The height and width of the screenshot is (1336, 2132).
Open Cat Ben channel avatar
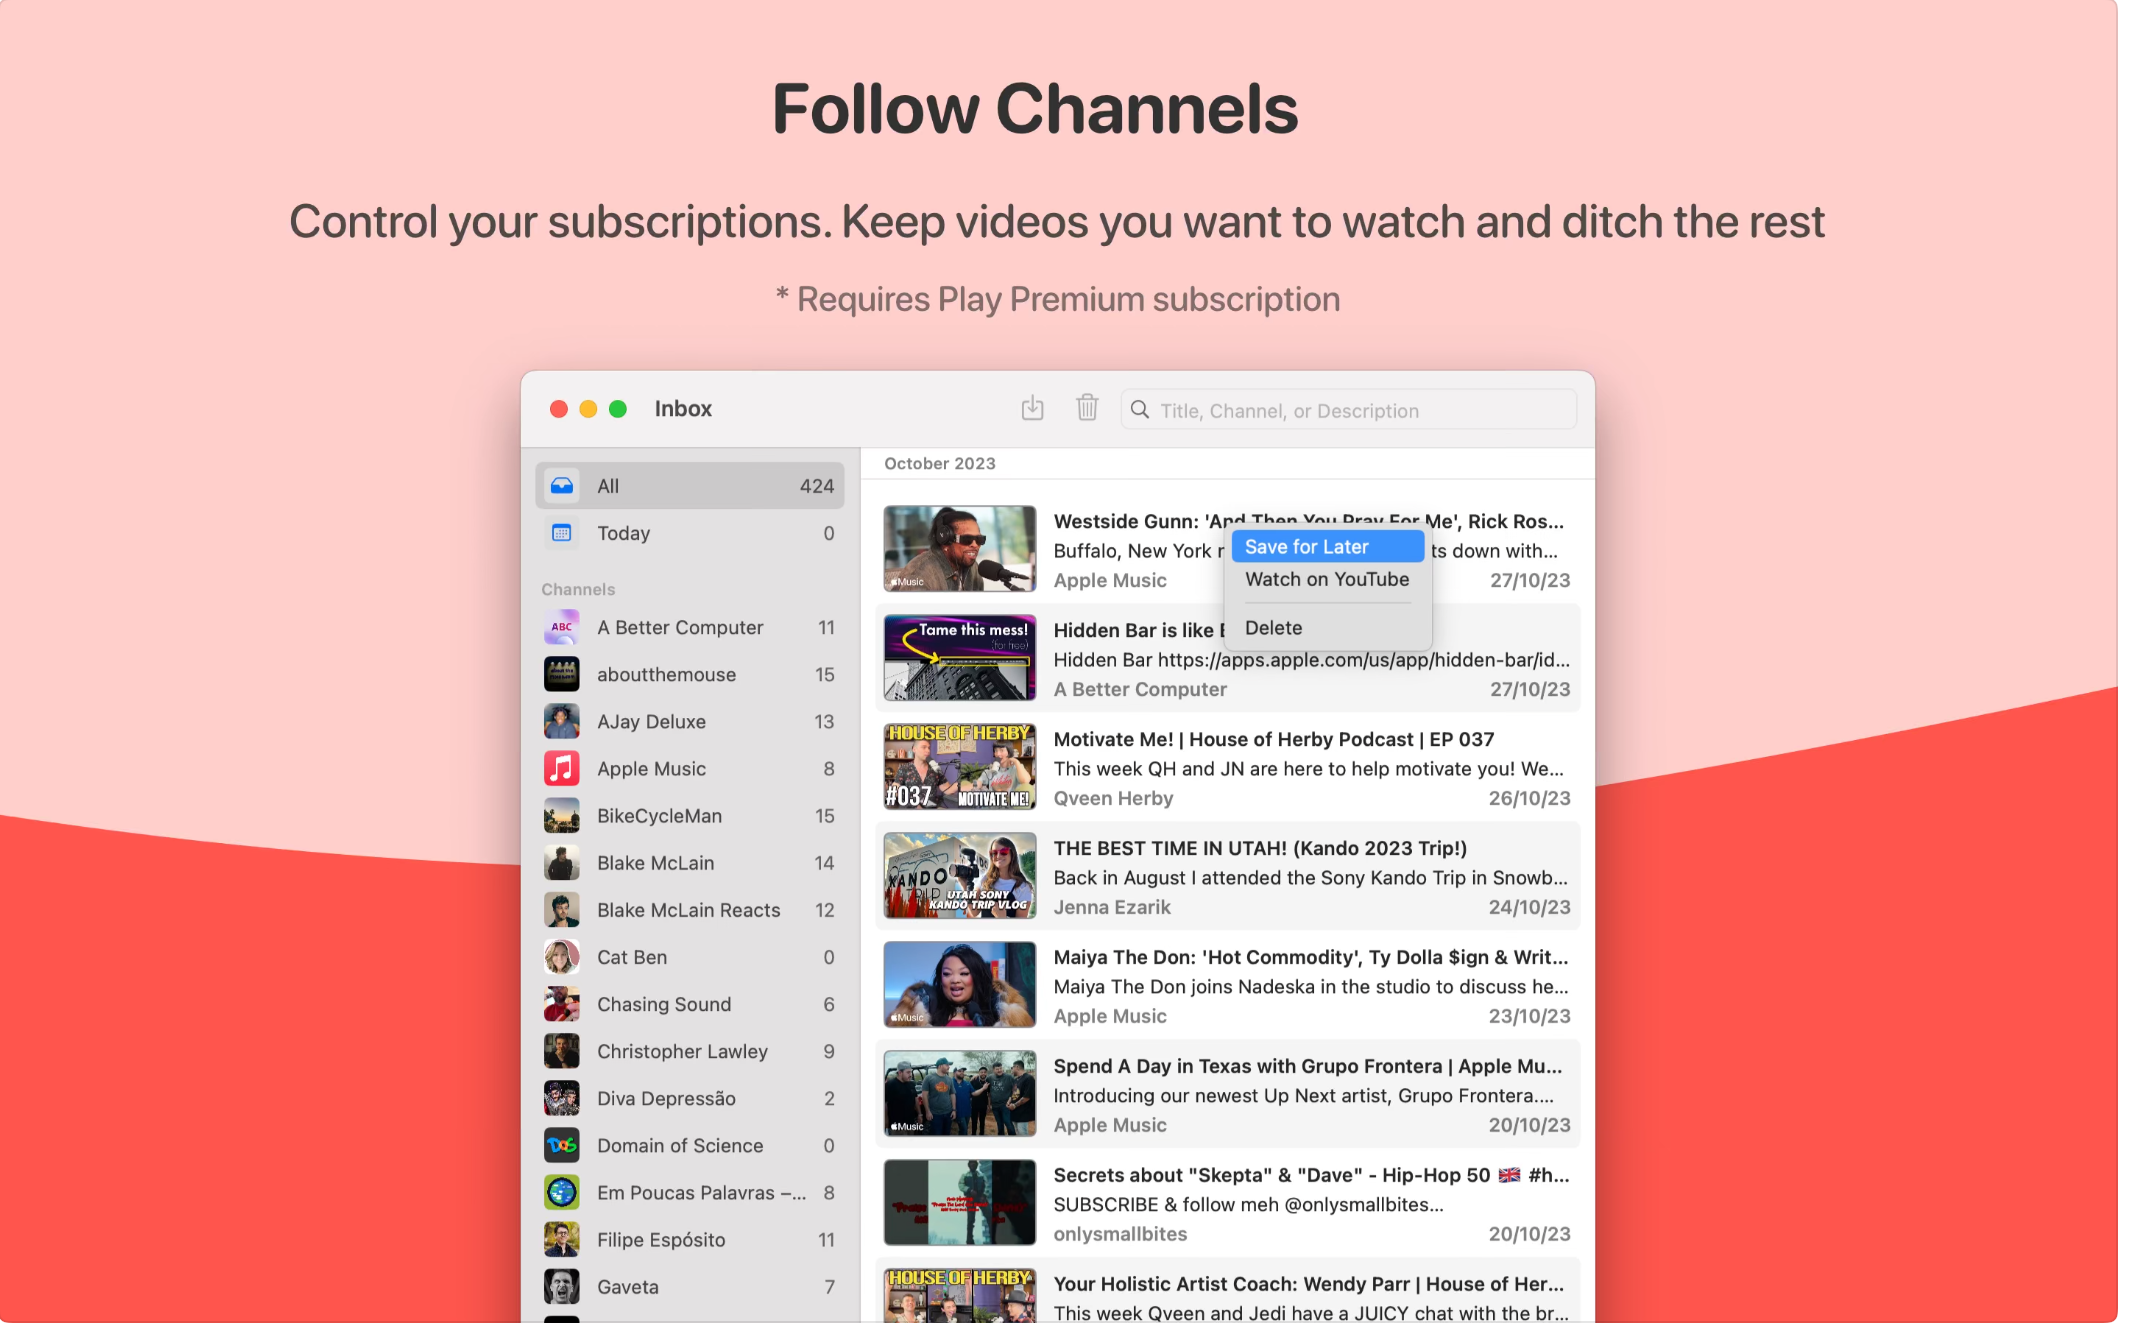click(562, 957)
